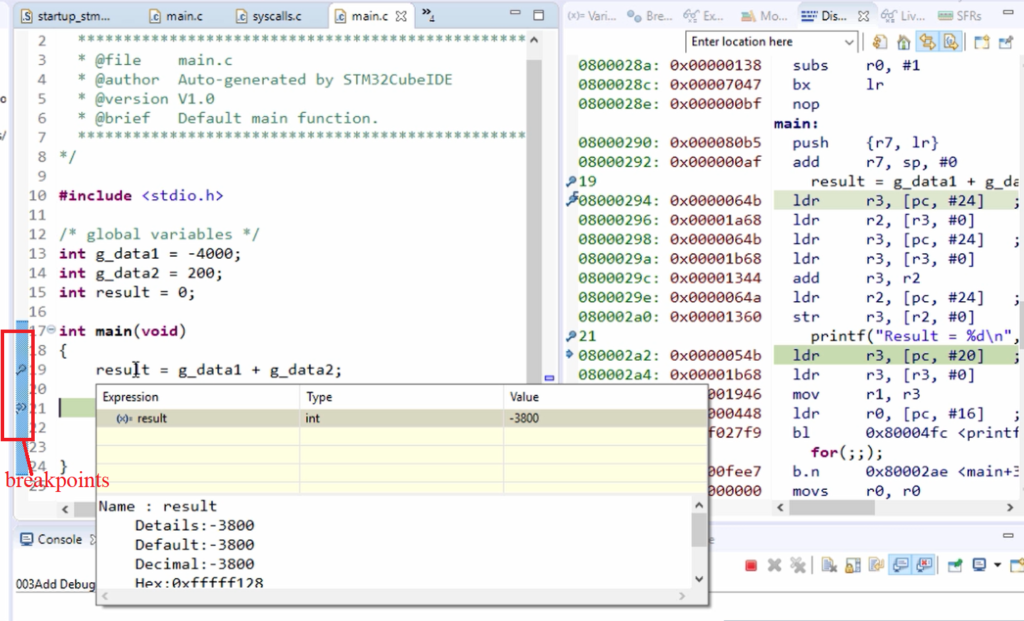Click the -3800 value cell
Screen dimensions: 1024x621
(x=605, y=419)
